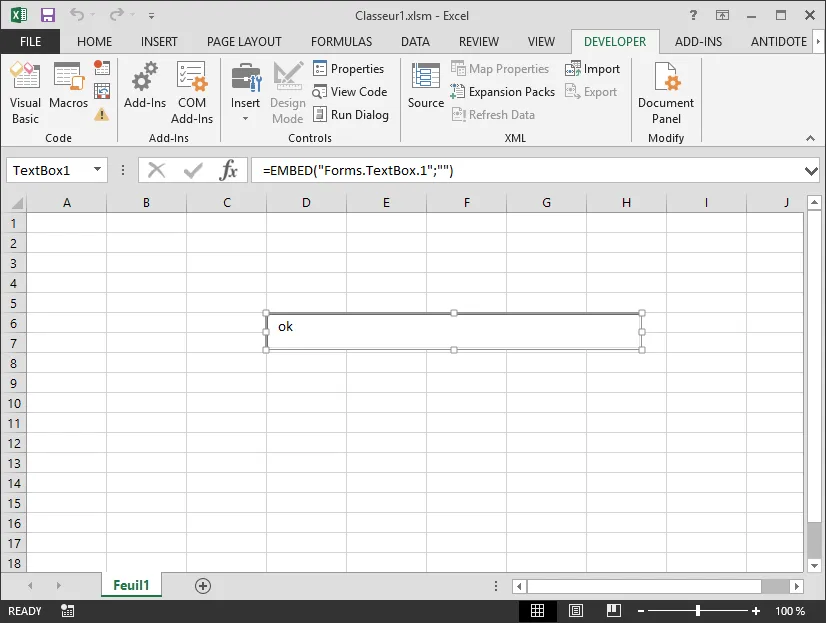Open the PAGE LAYOUT tab
Viewport: 826px width, 623px height.
[x=244, y=42]
